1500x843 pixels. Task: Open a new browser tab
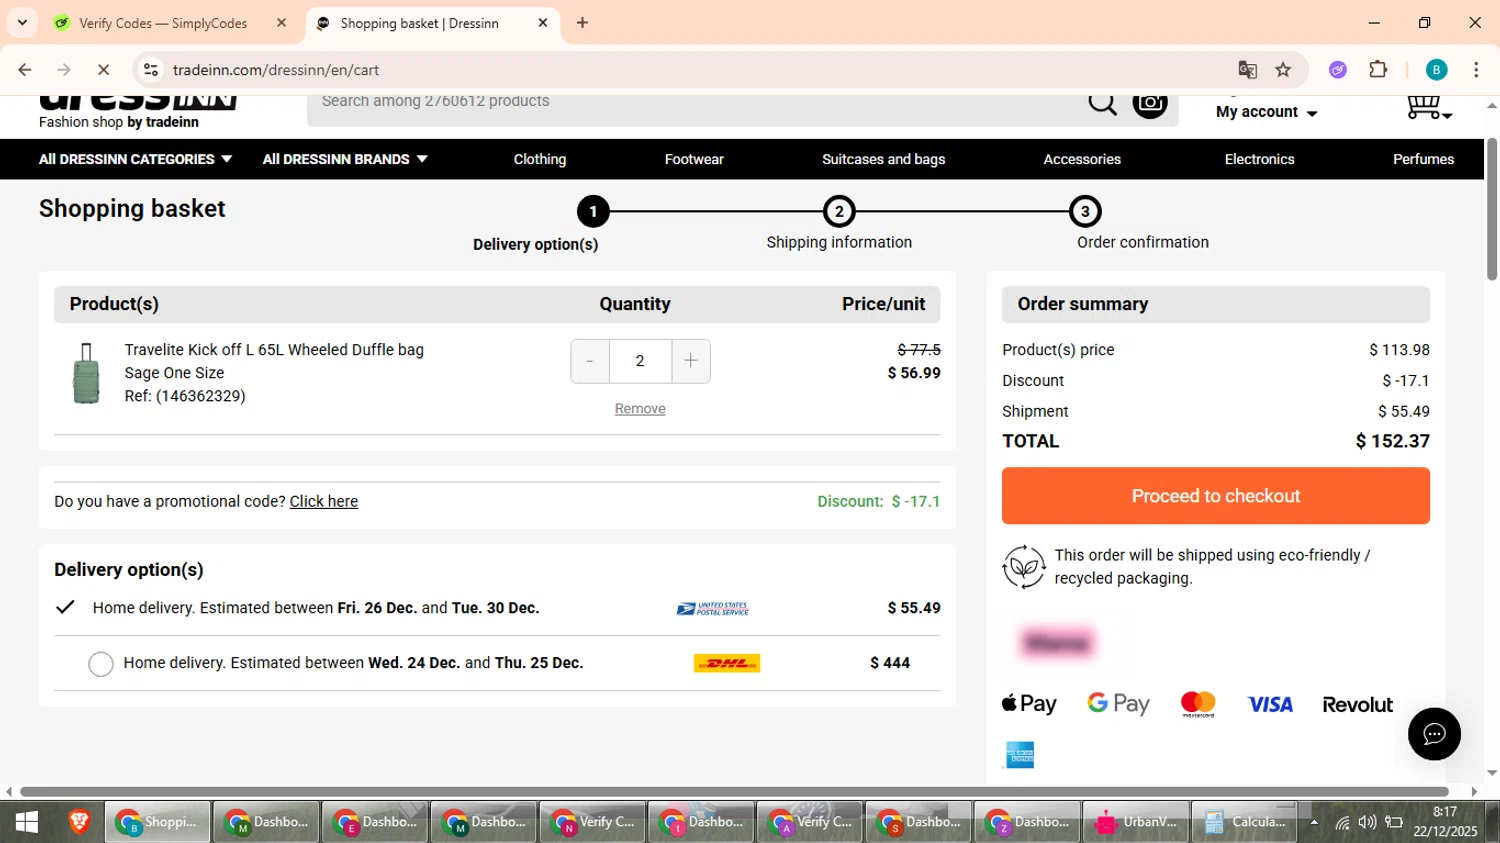click(x=582, y=22)
